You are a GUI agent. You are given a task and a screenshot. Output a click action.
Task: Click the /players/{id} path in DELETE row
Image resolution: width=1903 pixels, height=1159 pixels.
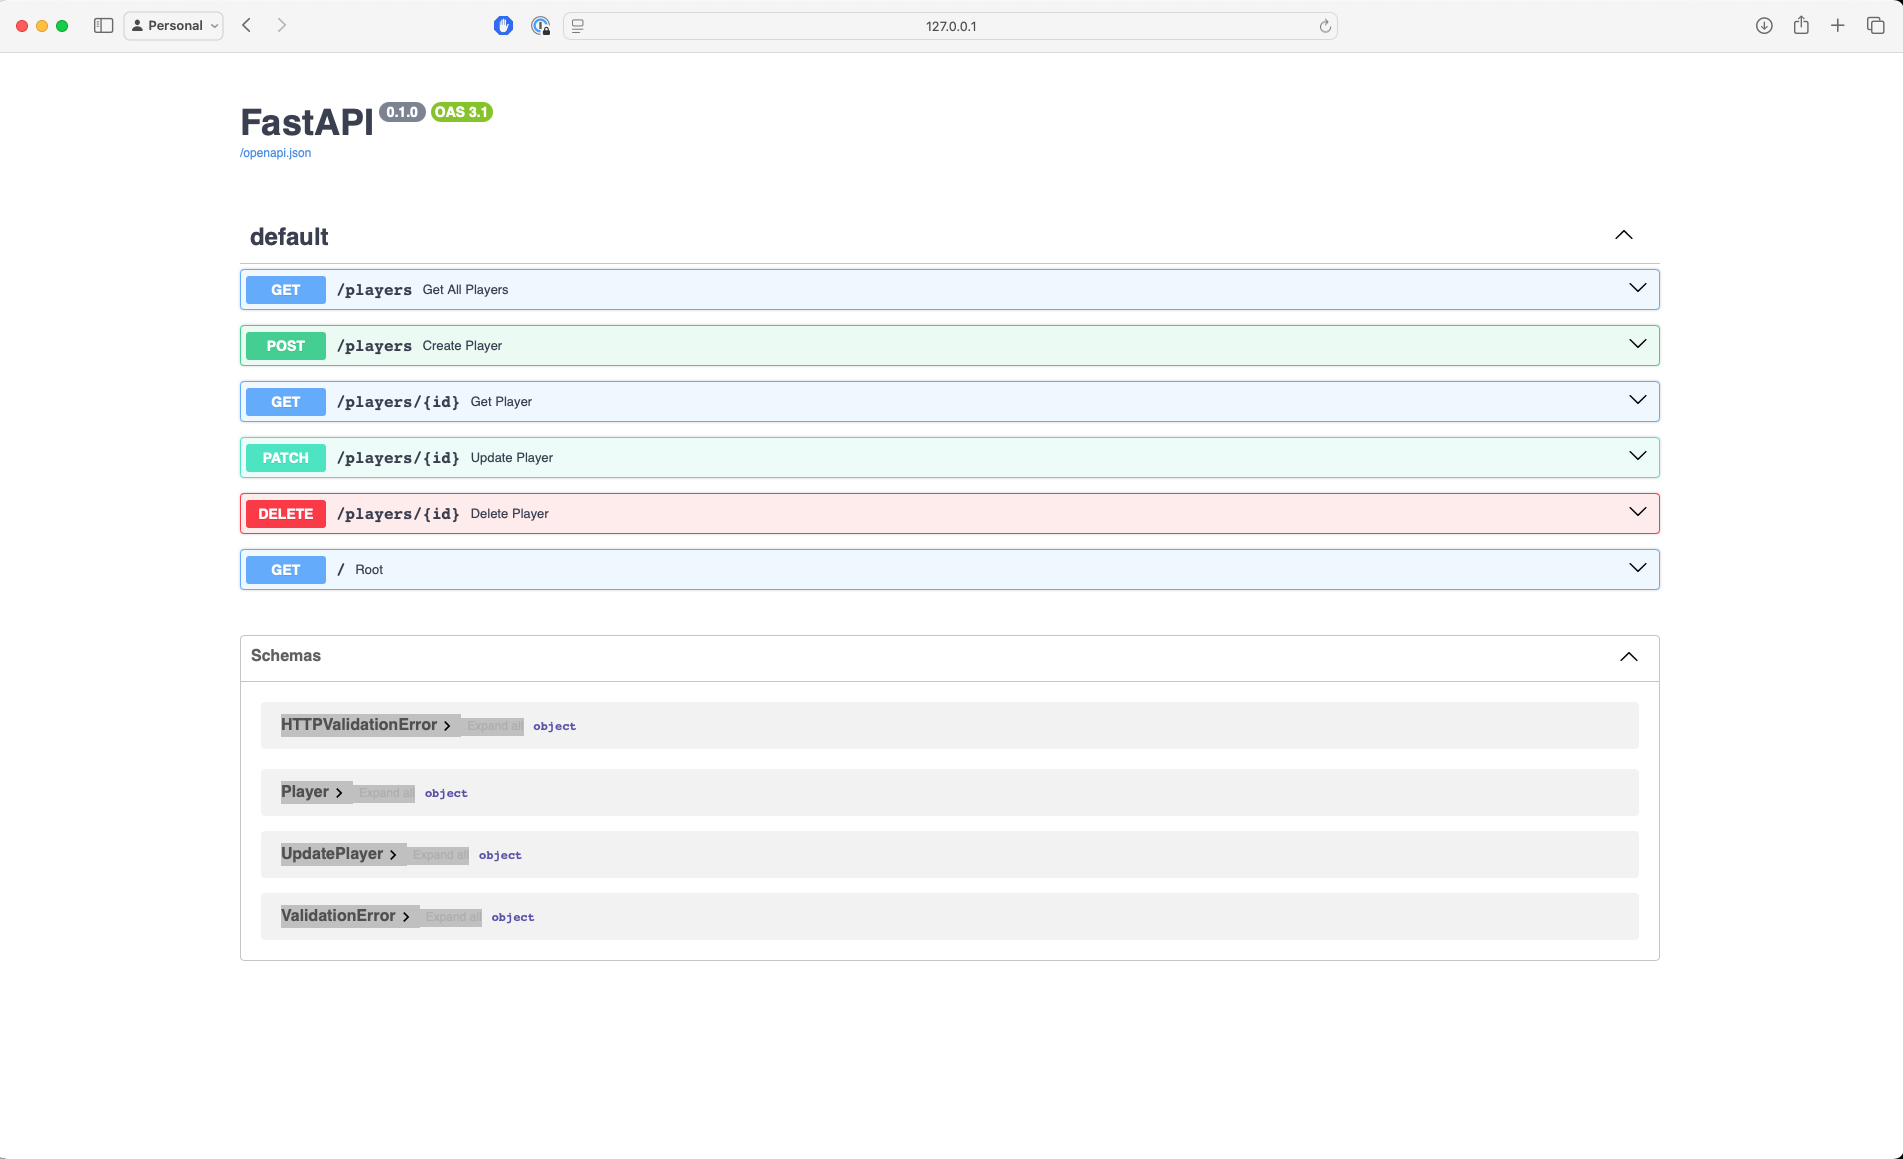(x=398, y=514)
